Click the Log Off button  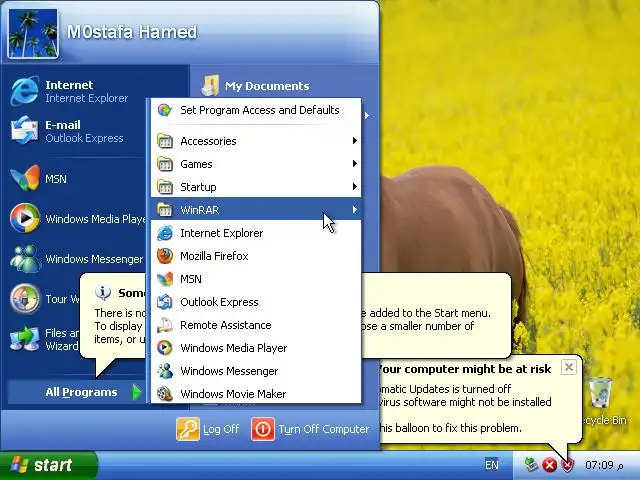tap(208, 429)
